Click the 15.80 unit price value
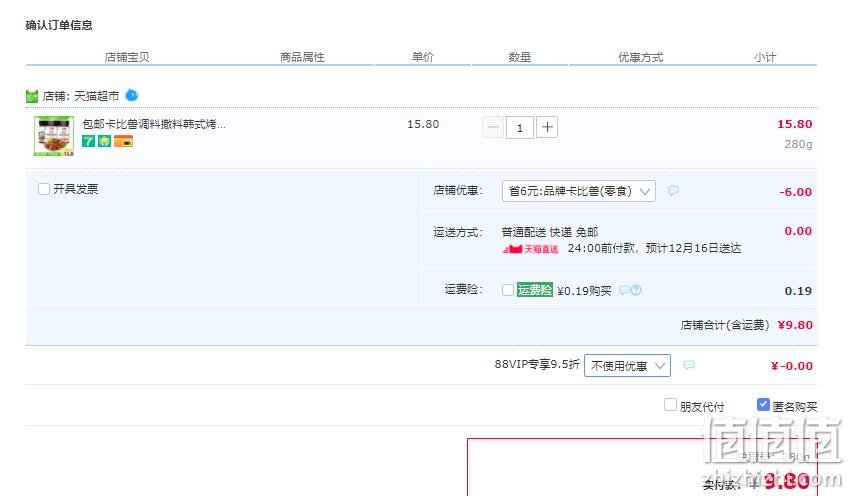Image resolution: width=851 pixels, height=496 pixels. [423, 124]
